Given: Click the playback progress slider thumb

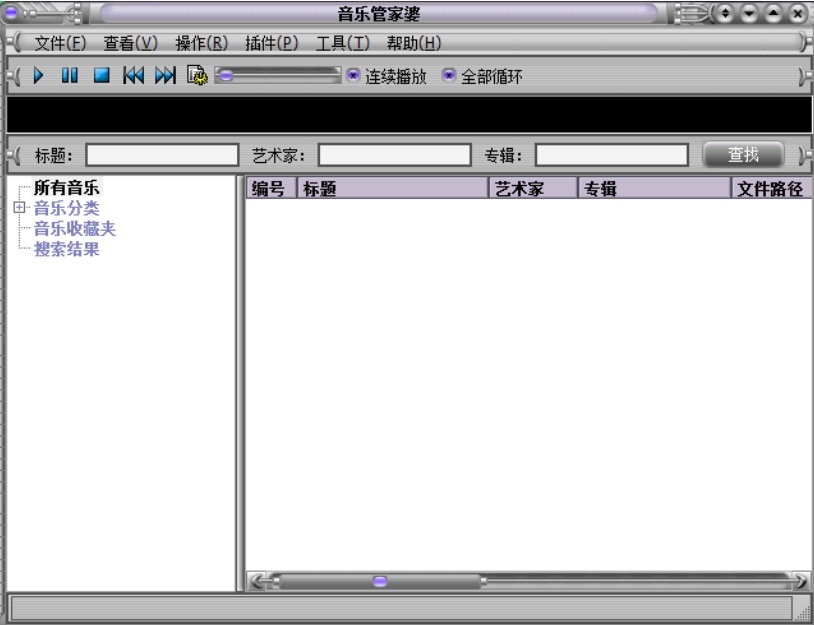Looking at the screenshot, I should coord(226,76).
